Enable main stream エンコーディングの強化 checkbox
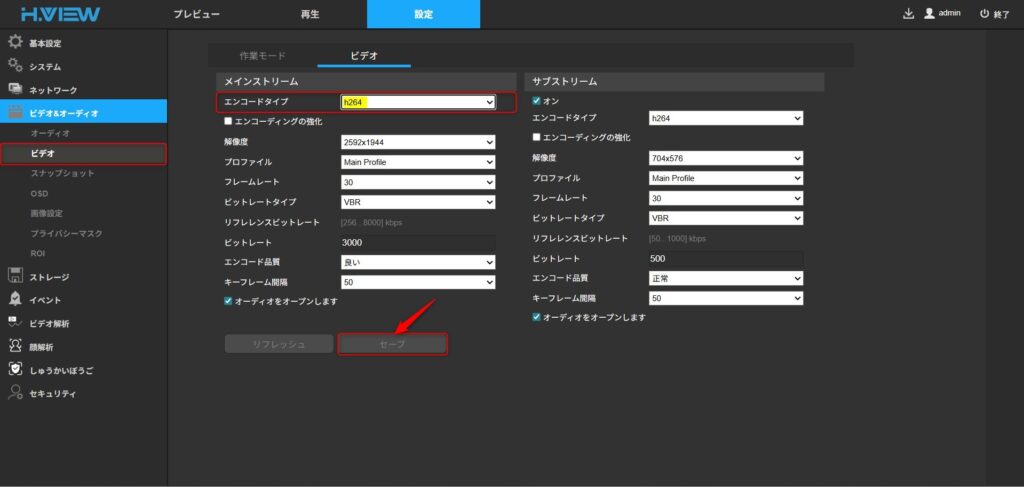This screenshot has height=487, width=1024. point(228,121)
